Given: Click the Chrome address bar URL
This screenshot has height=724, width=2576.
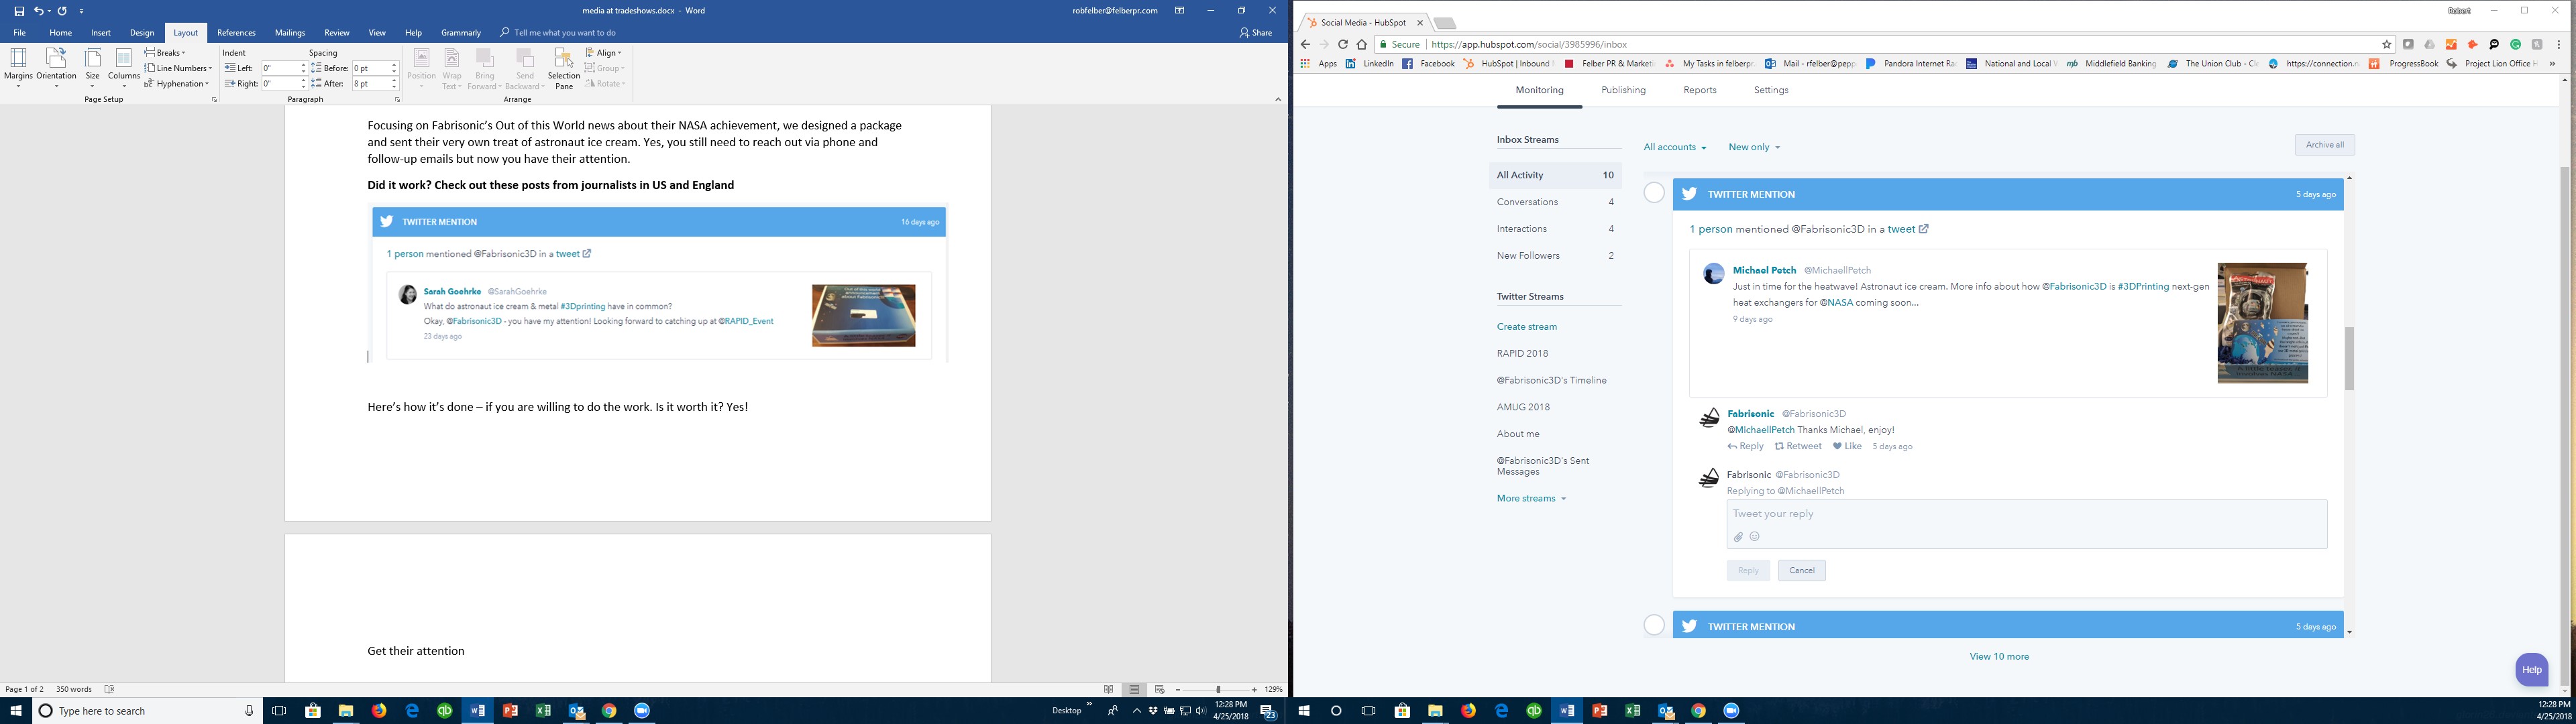Looking at the screenshot, I should [x=1529, y=44].
